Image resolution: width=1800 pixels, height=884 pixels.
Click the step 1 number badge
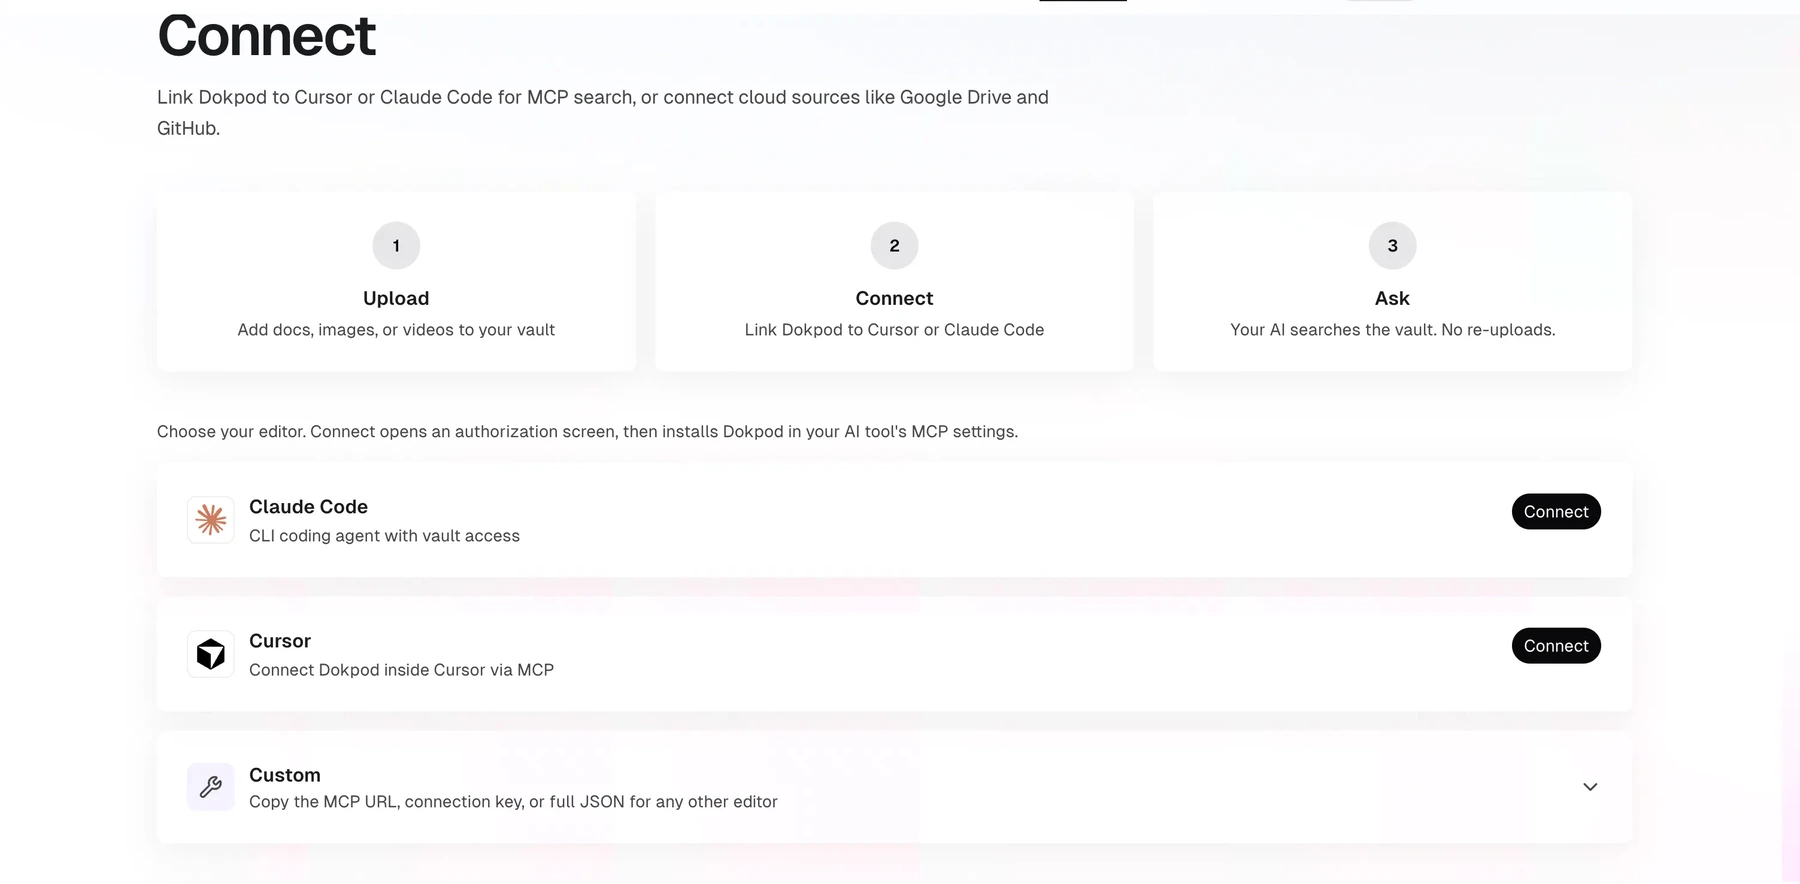coord(396,246)
